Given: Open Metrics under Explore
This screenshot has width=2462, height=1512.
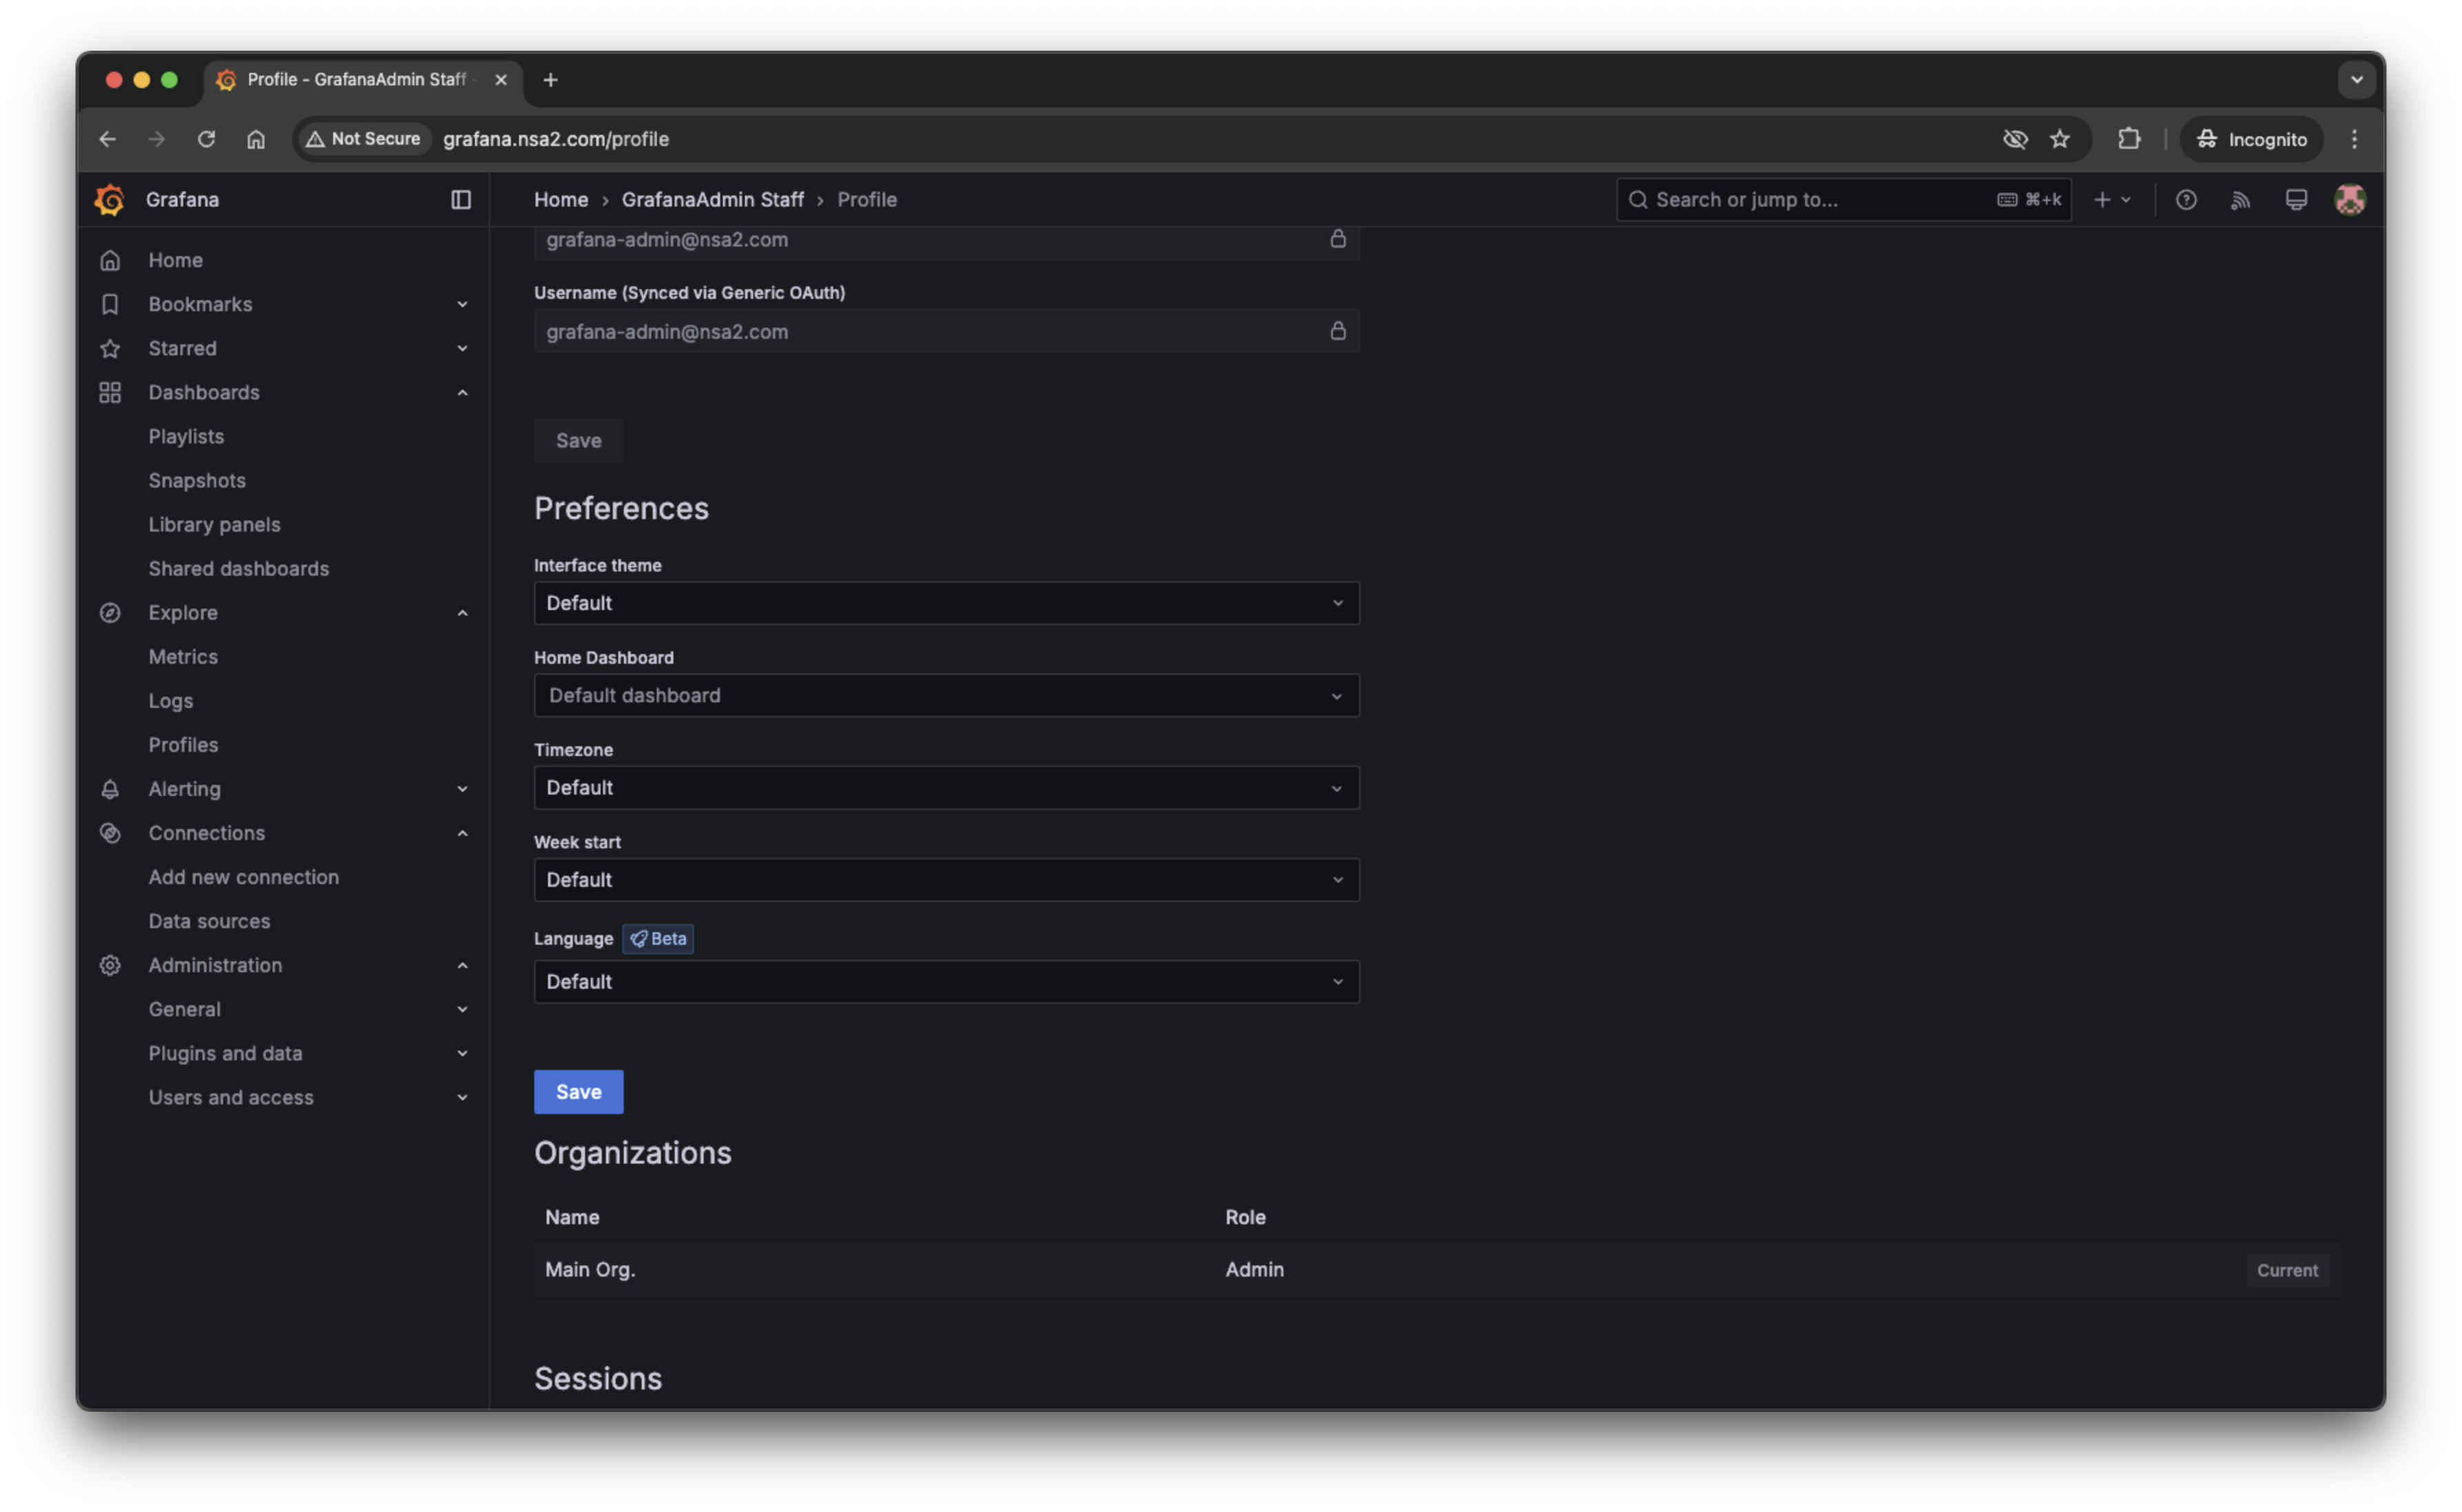Looking at the screenshot, I should point(183,656).
